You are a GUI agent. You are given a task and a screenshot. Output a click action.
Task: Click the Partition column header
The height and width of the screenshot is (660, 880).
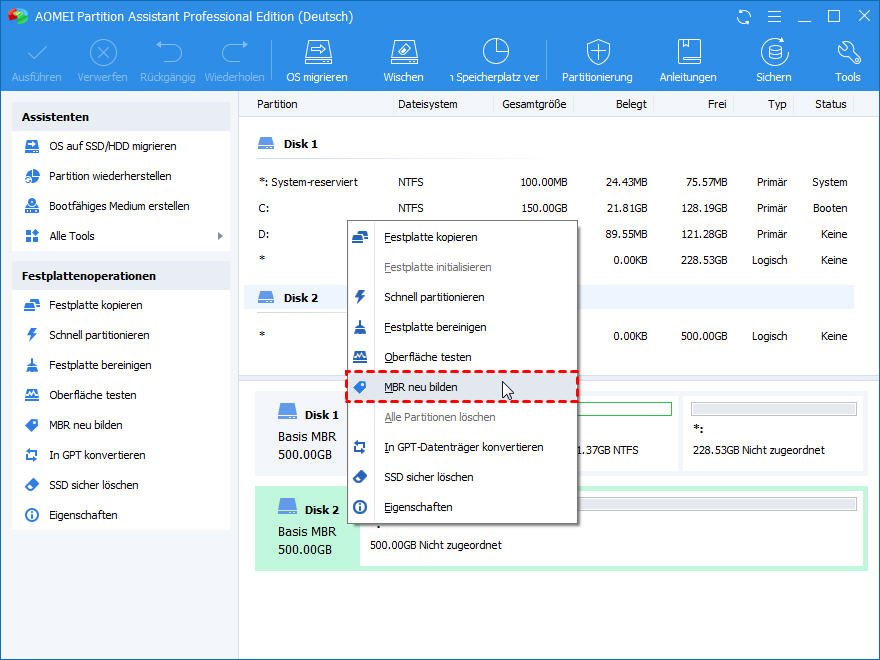(x=277, y=104)
